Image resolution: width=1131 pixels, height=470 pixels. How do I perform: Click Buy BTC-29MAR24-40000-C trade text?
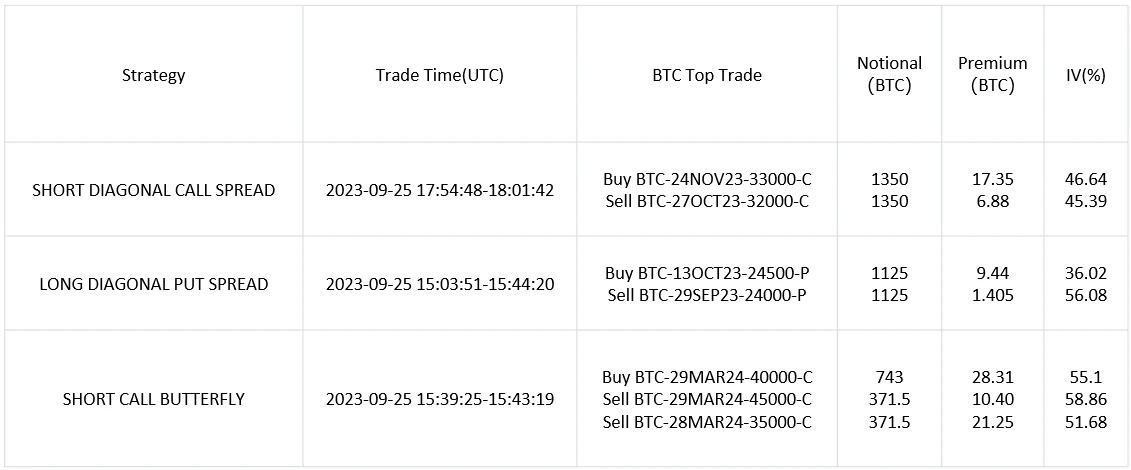click(x=707, y=376)
